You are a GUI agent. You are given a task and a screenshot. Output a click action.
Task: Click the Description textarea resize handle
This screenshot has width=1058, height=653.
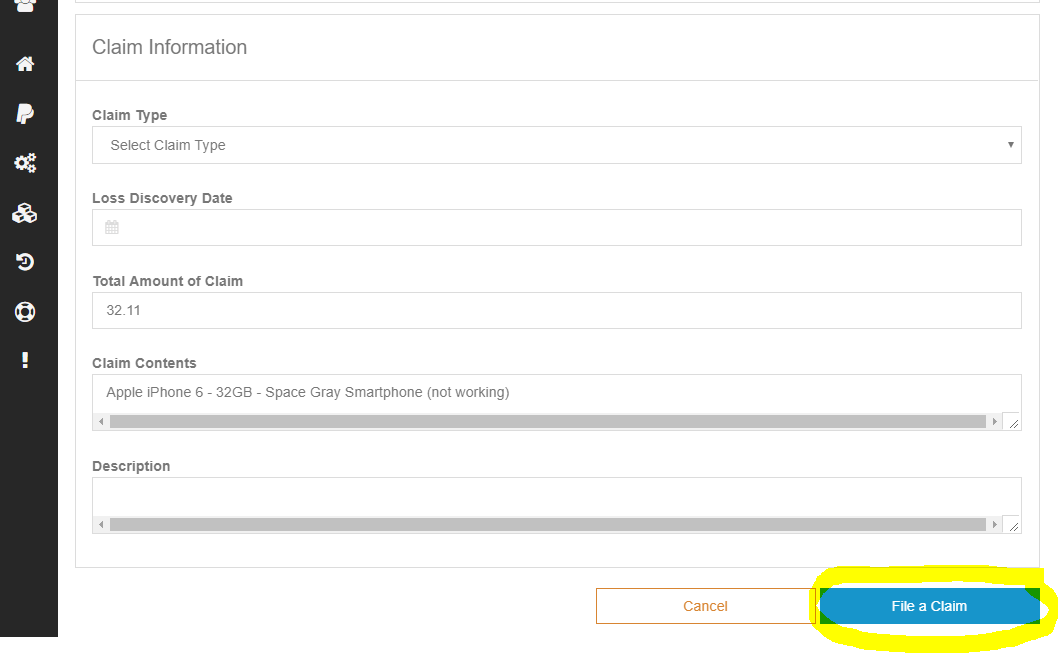(x=1013, y=527)
